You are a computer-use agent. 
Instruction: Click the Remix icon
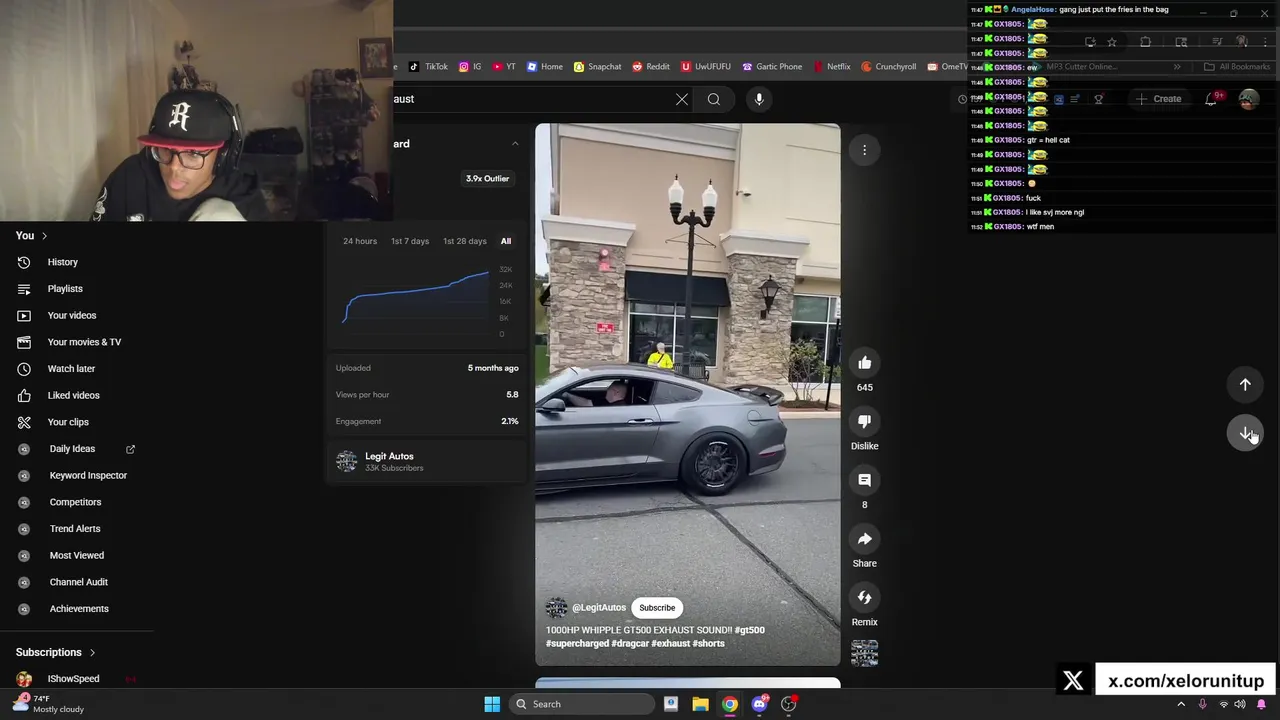[x=864, y=597]
